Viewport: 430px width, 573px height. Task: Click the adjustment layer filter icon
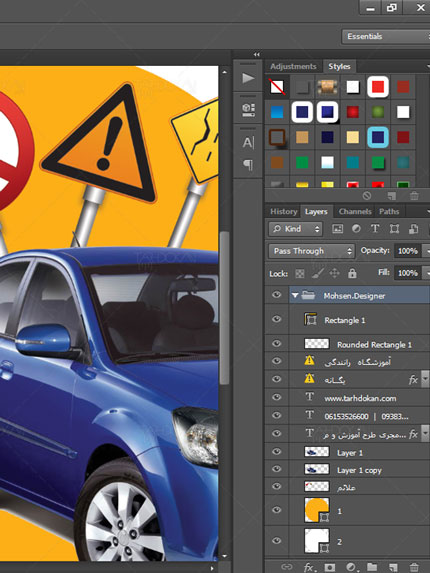pyautogui.click(x=356, y=229)
